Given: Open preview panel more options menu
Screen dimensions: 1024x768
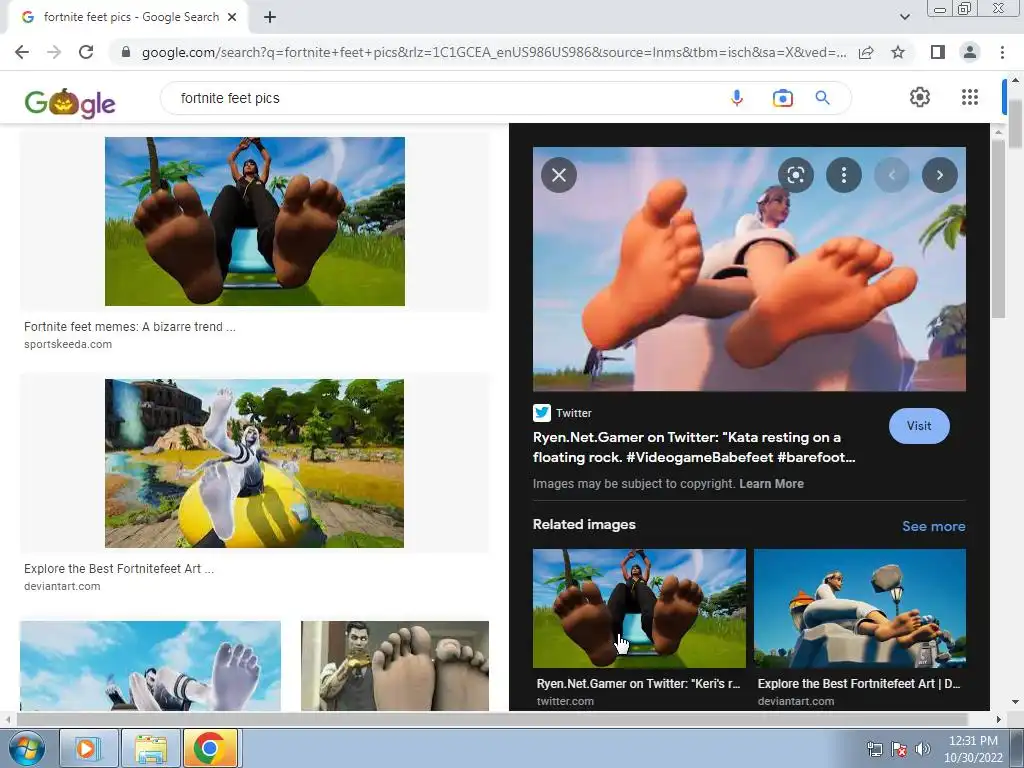Looking at the screenshot, I should point(844,175).
